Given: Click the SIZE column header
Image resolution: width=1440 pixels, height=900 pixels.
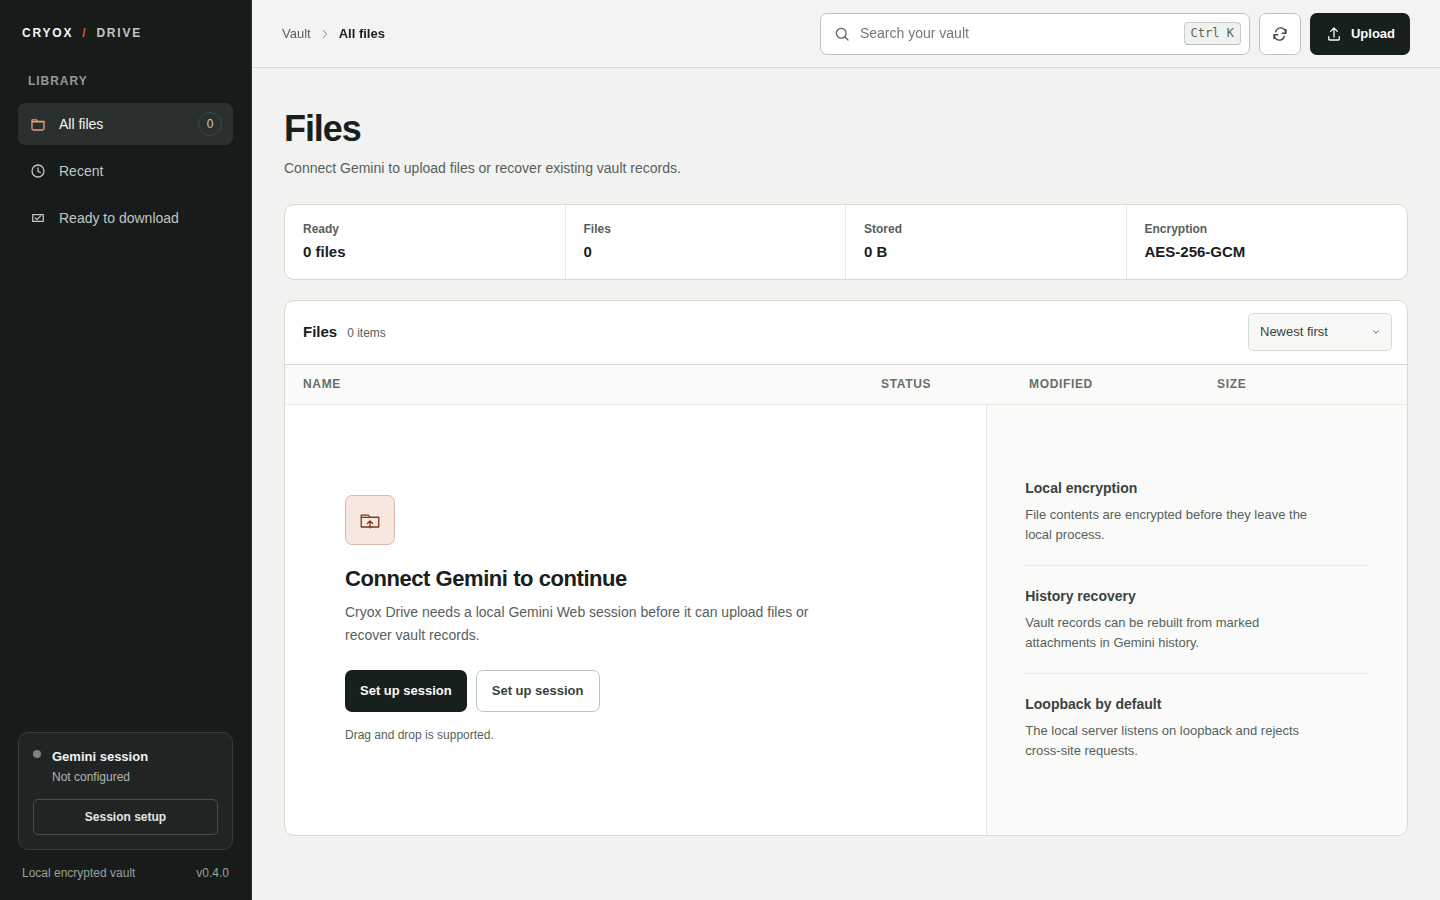Looking at the screenshot, I should coord(1231,384).
